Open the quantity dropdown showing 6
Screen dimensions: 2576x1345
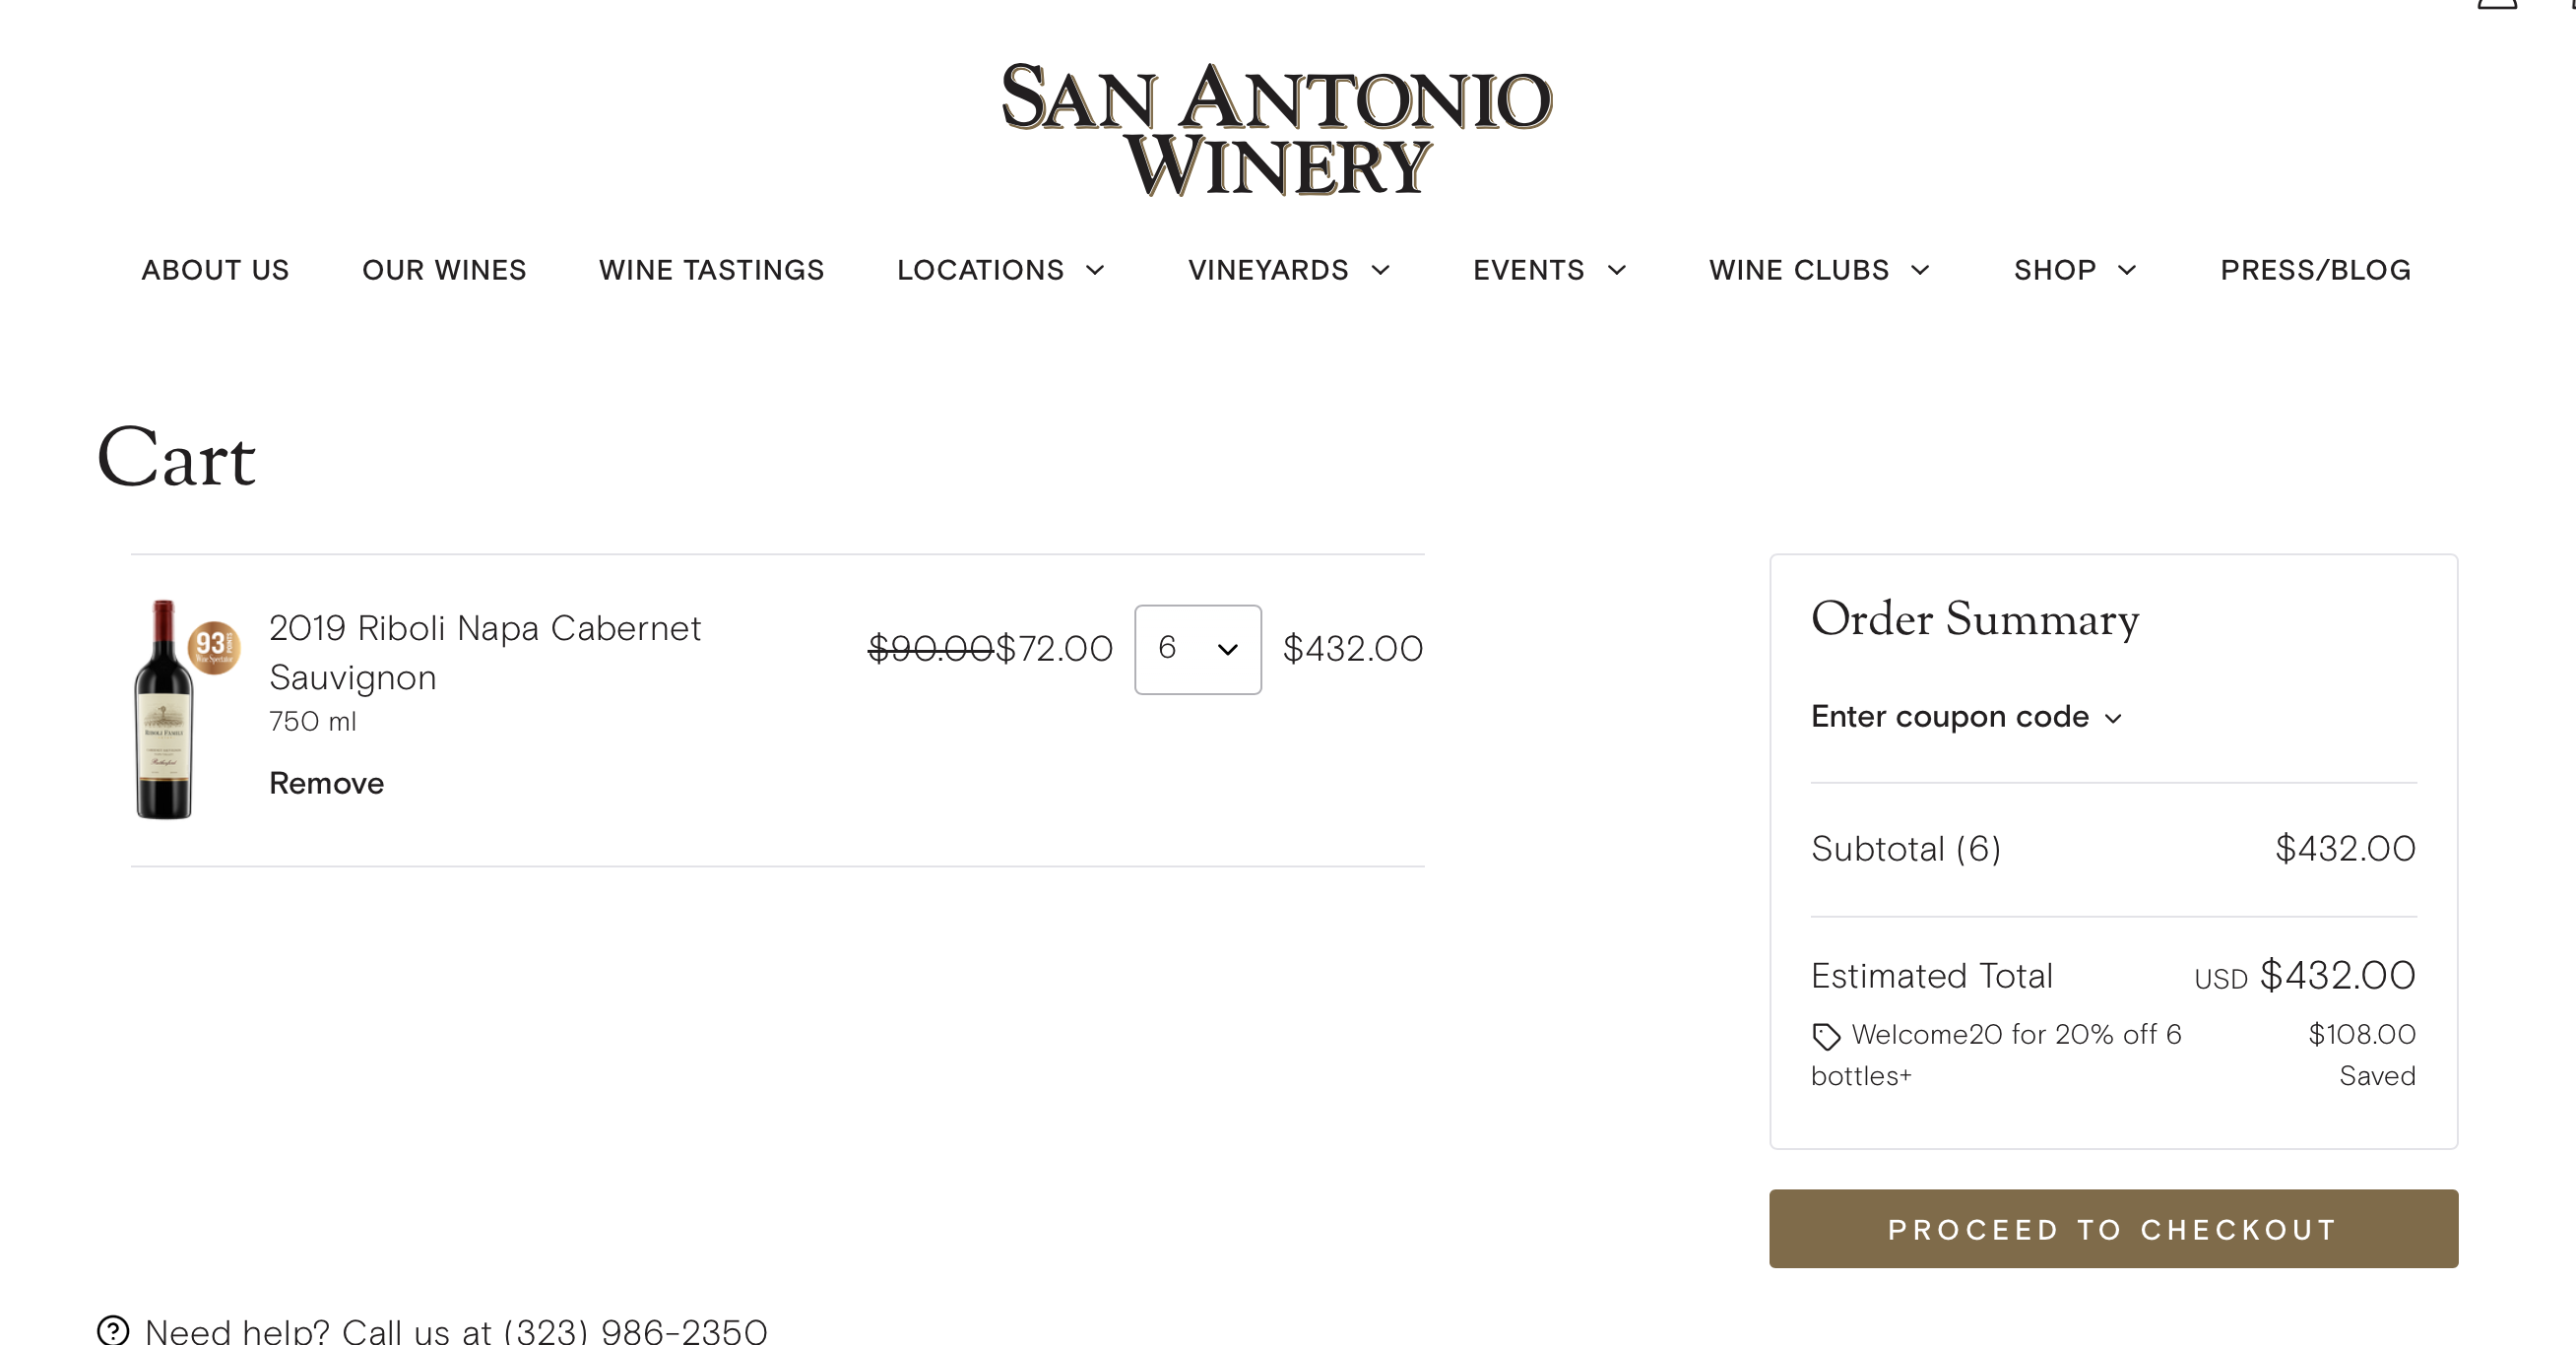[1197, 649]
